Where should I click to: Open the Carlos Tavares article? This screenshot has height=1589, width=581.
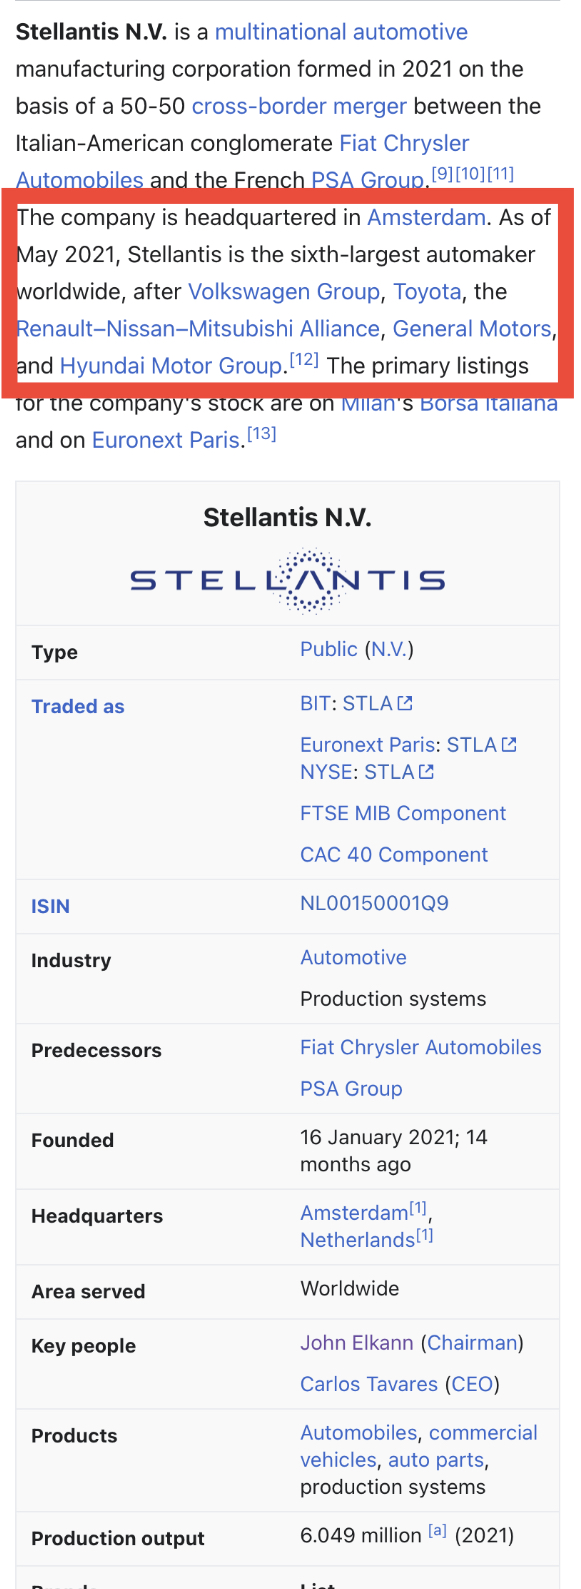[369, 1384]
